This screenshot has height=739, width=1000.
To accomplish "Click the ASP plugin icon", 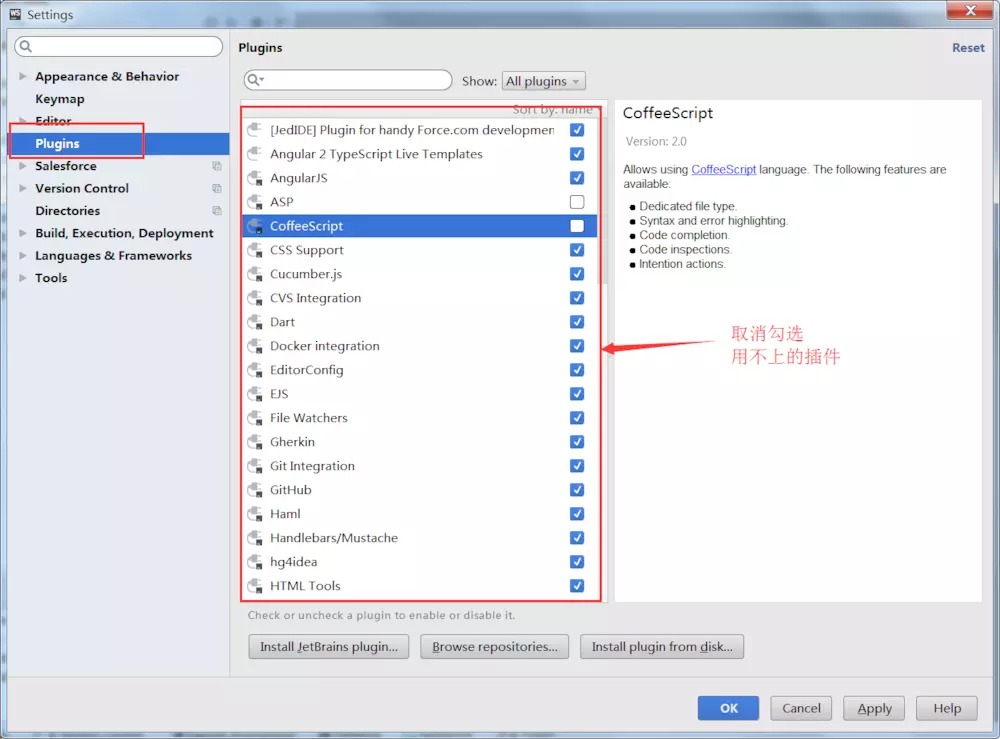I will pos(255,202).
